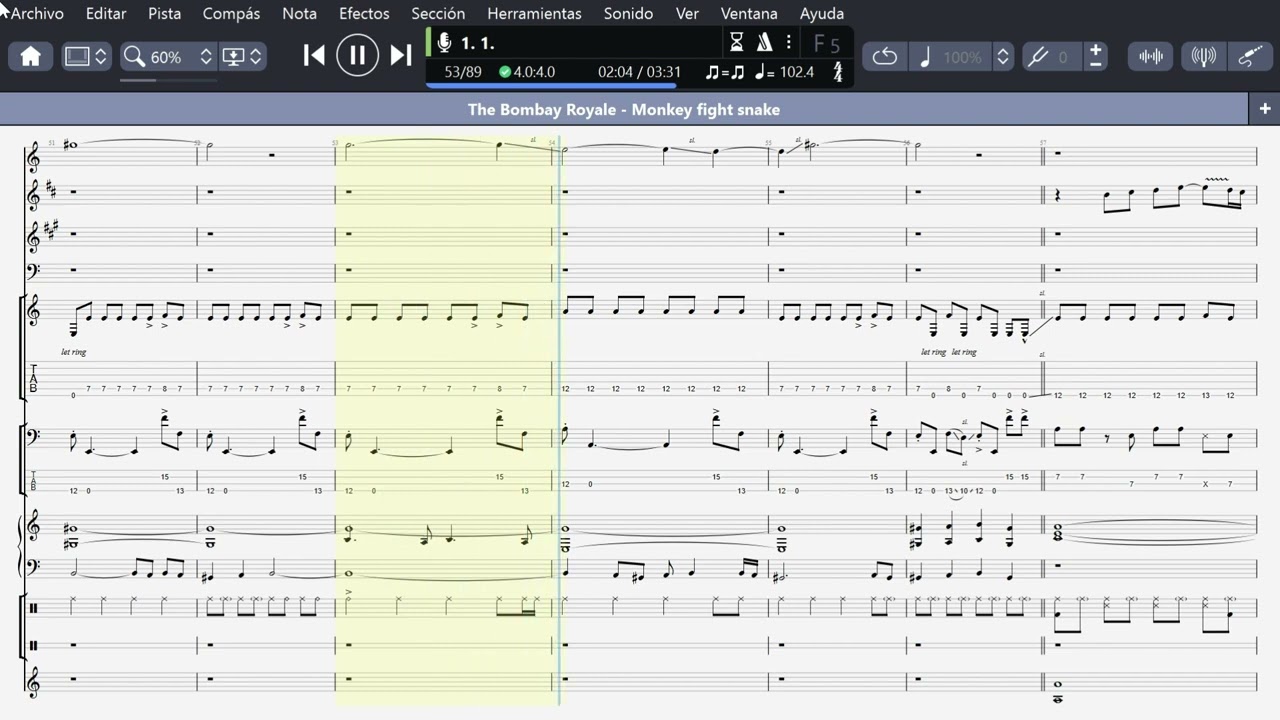Screen dimensions: 1280x720
Task: Jump to the previous bar
Action: coord(314,56)
